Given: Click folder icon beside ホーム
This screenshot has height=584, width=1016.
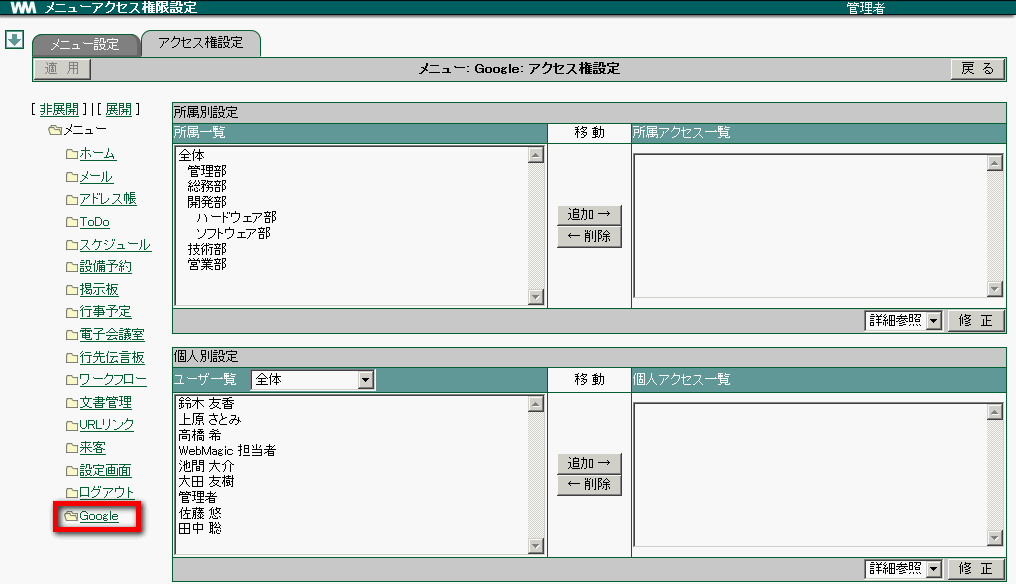Looking at the screenshot, I should 72,154.
